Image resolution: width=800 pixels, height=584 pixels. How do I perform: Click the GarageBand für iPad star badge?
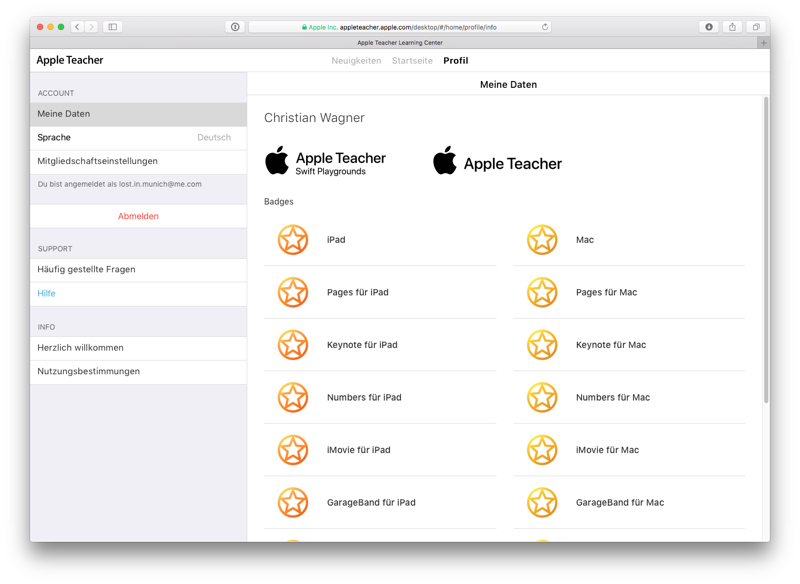pyautogui.click(x=293, y=502)
